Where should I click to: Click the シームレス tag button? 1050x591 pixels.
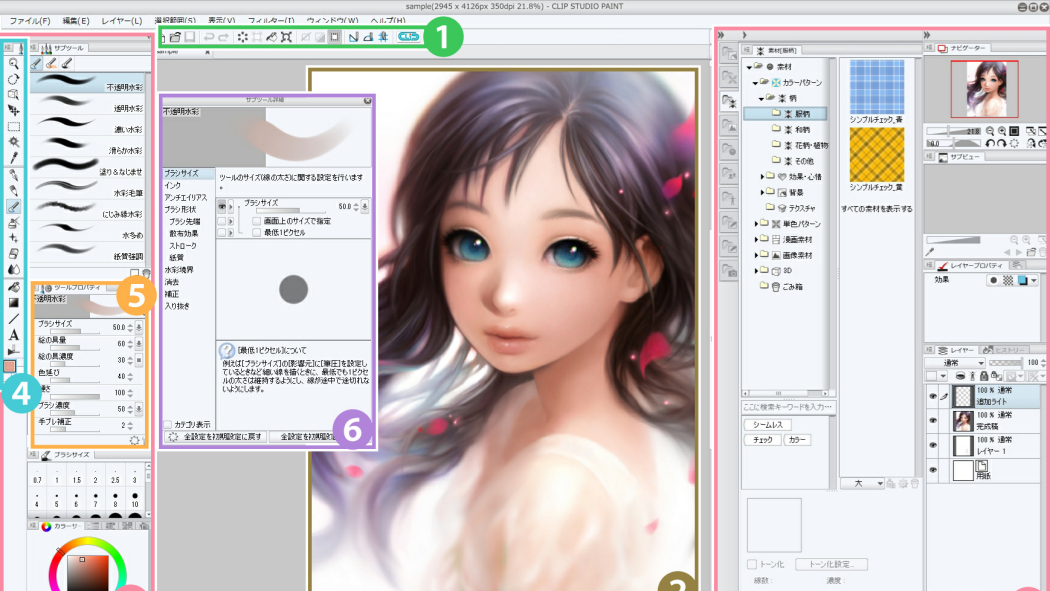click(x=767, y=424)
